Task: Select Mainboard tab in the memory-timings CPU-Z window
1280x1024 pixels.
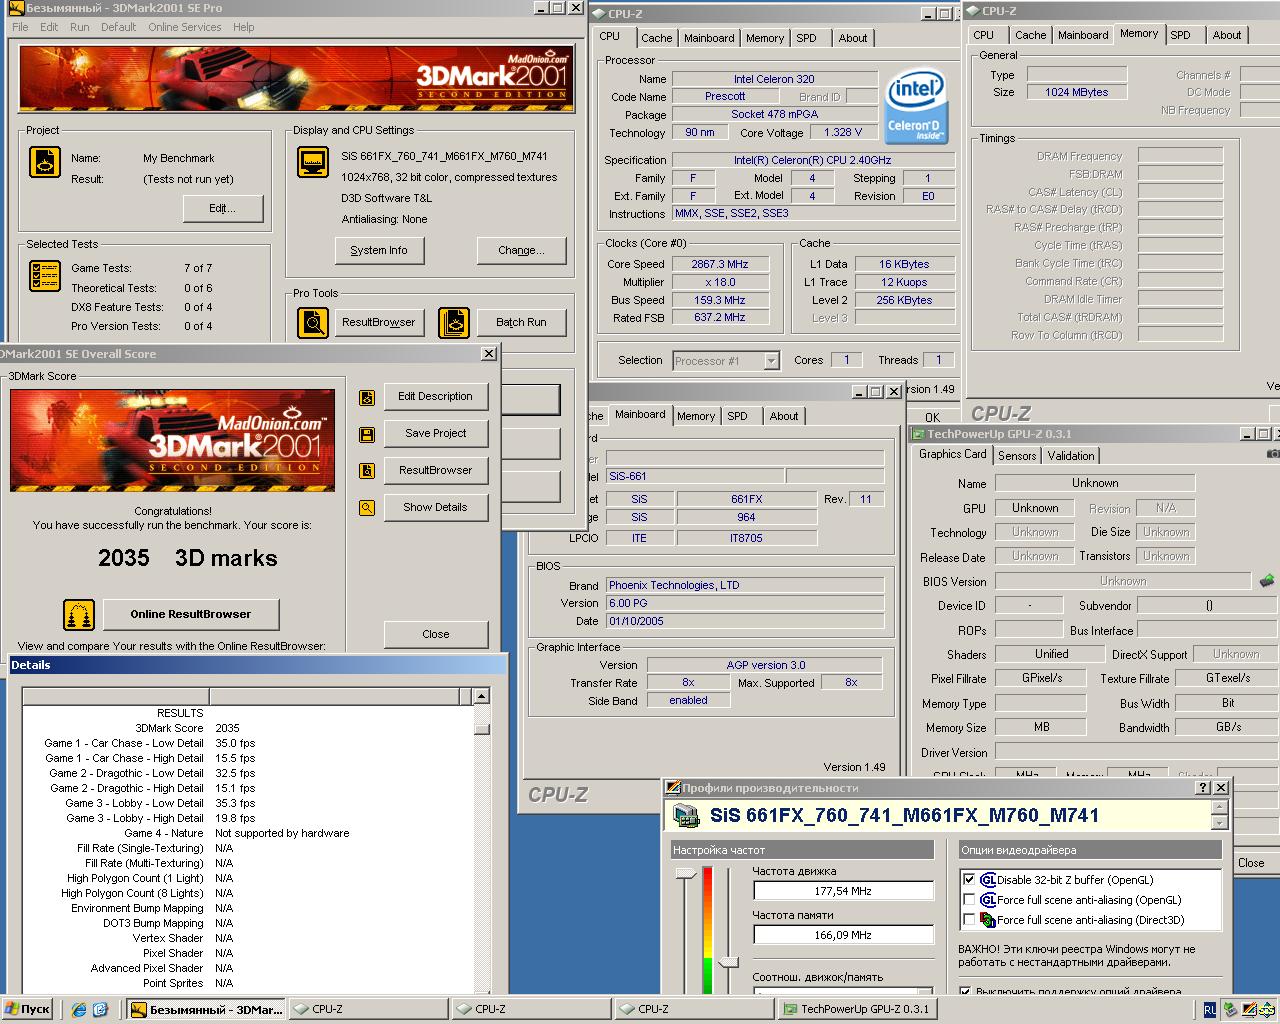Action: (x=1083, y=35)
